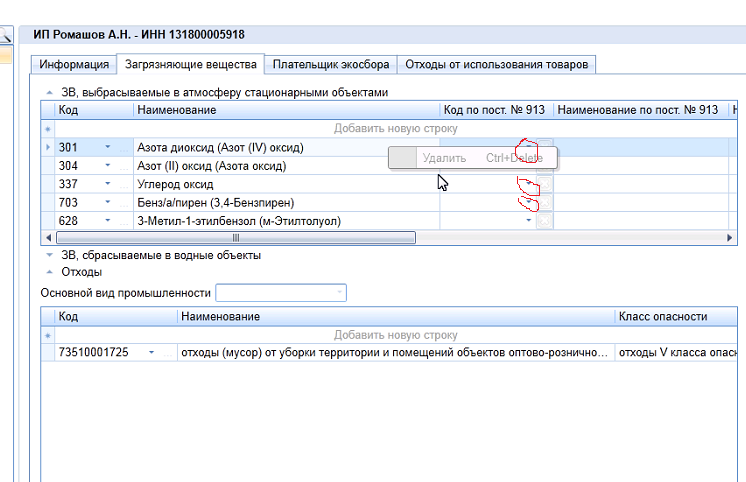The height and width of the screenshot is (482, 746).
Task: Open code dropdown for row 301
Action: (108, 148)
